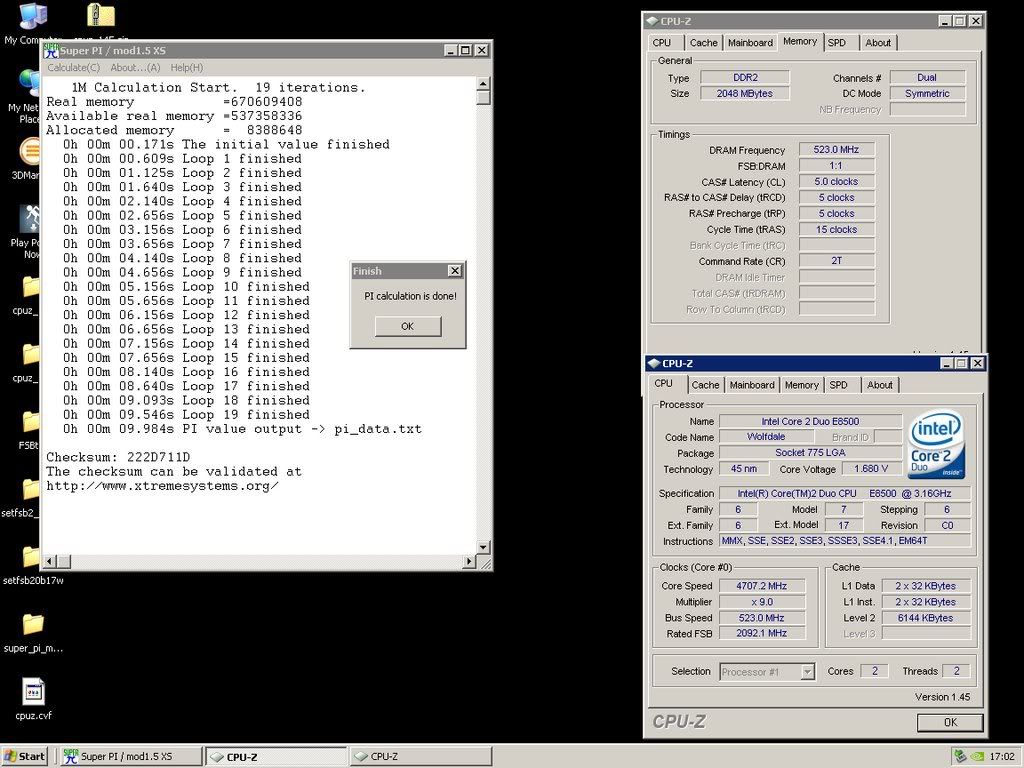Select Cache tab in back CPU-Z window
Screen dimensions: 1024x768
tap(703, 42)
